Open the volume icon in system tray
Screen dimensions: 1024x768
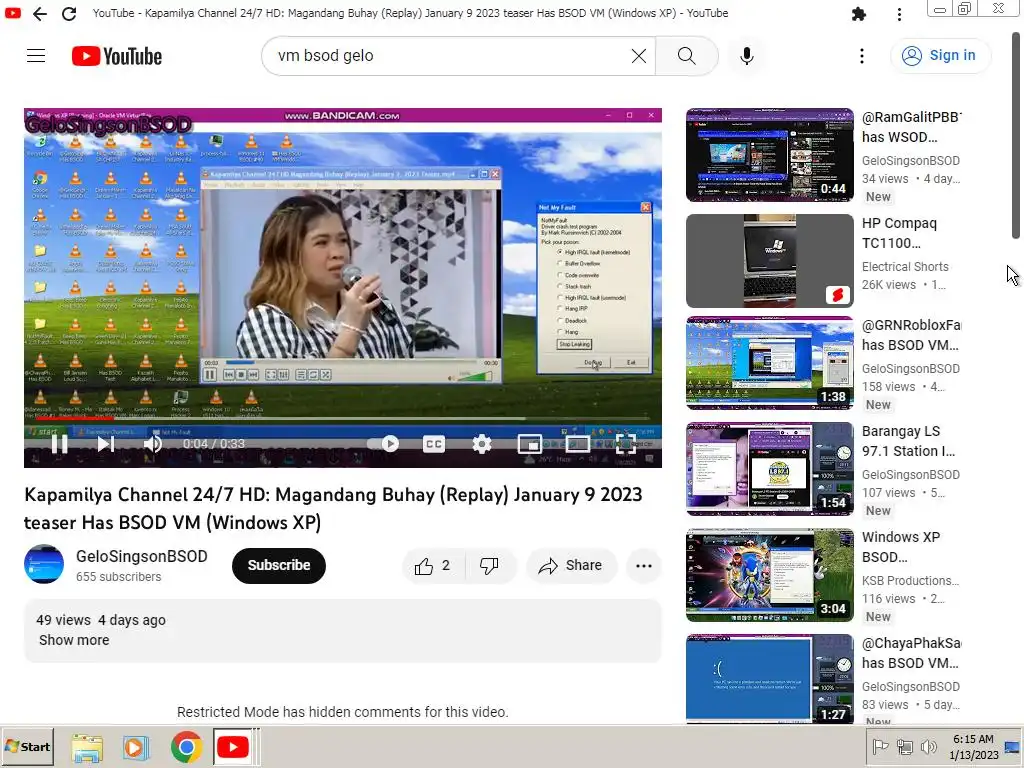tap(928, 746)
